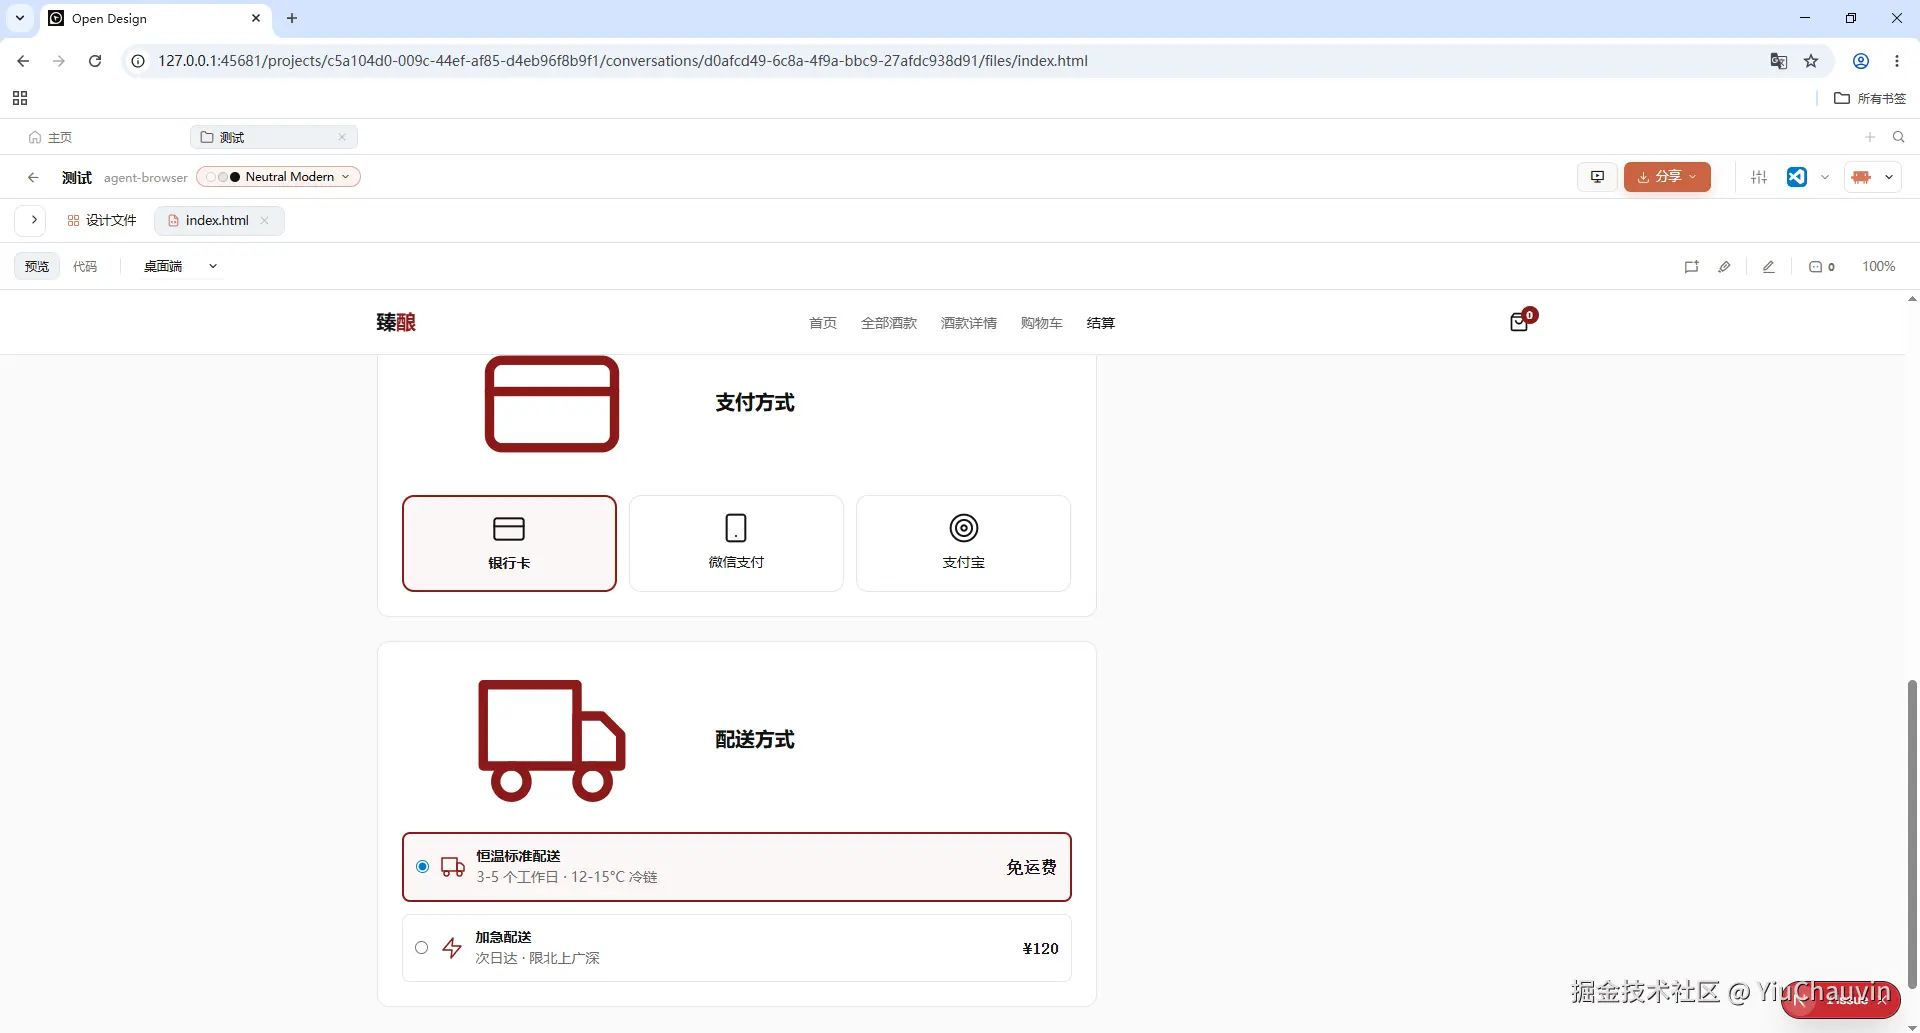Screen dimensions: 1920x1033
Task: Select the pen draw icon in preview toolbar
Action: [x=1724, y=267]
